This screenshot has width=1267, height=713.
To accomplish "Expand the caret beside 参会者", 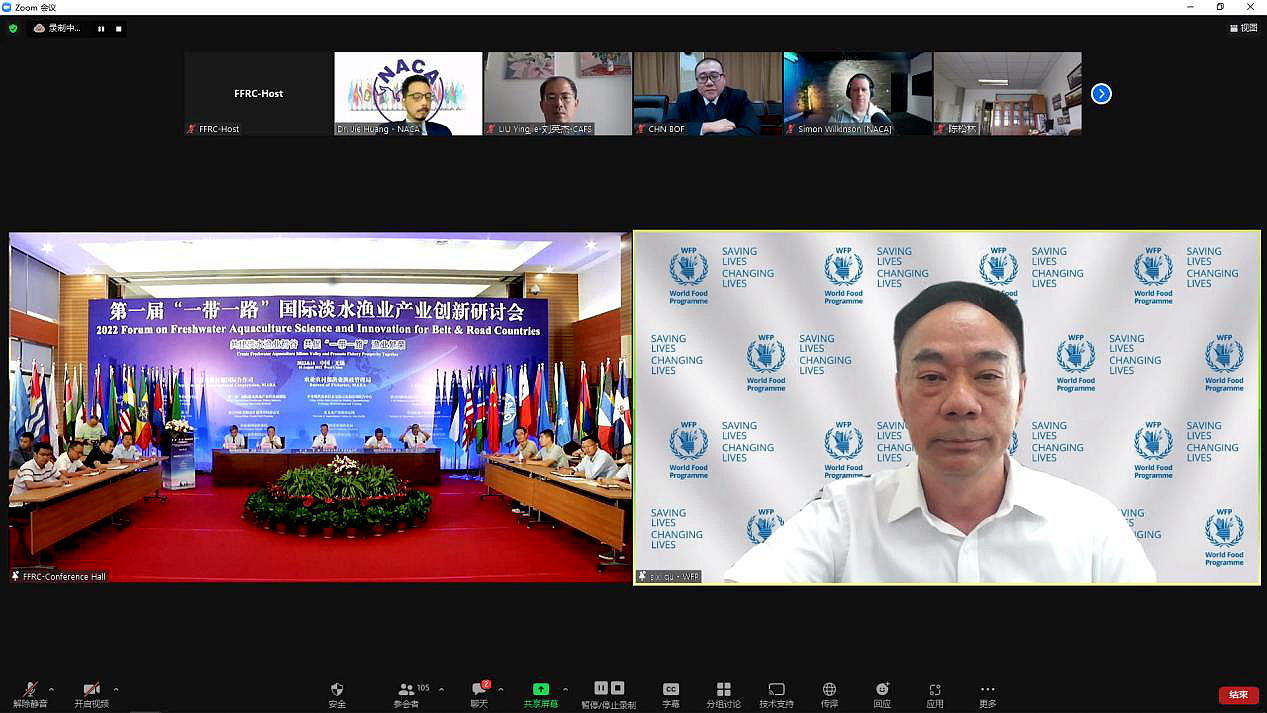I will click(441, 689).
